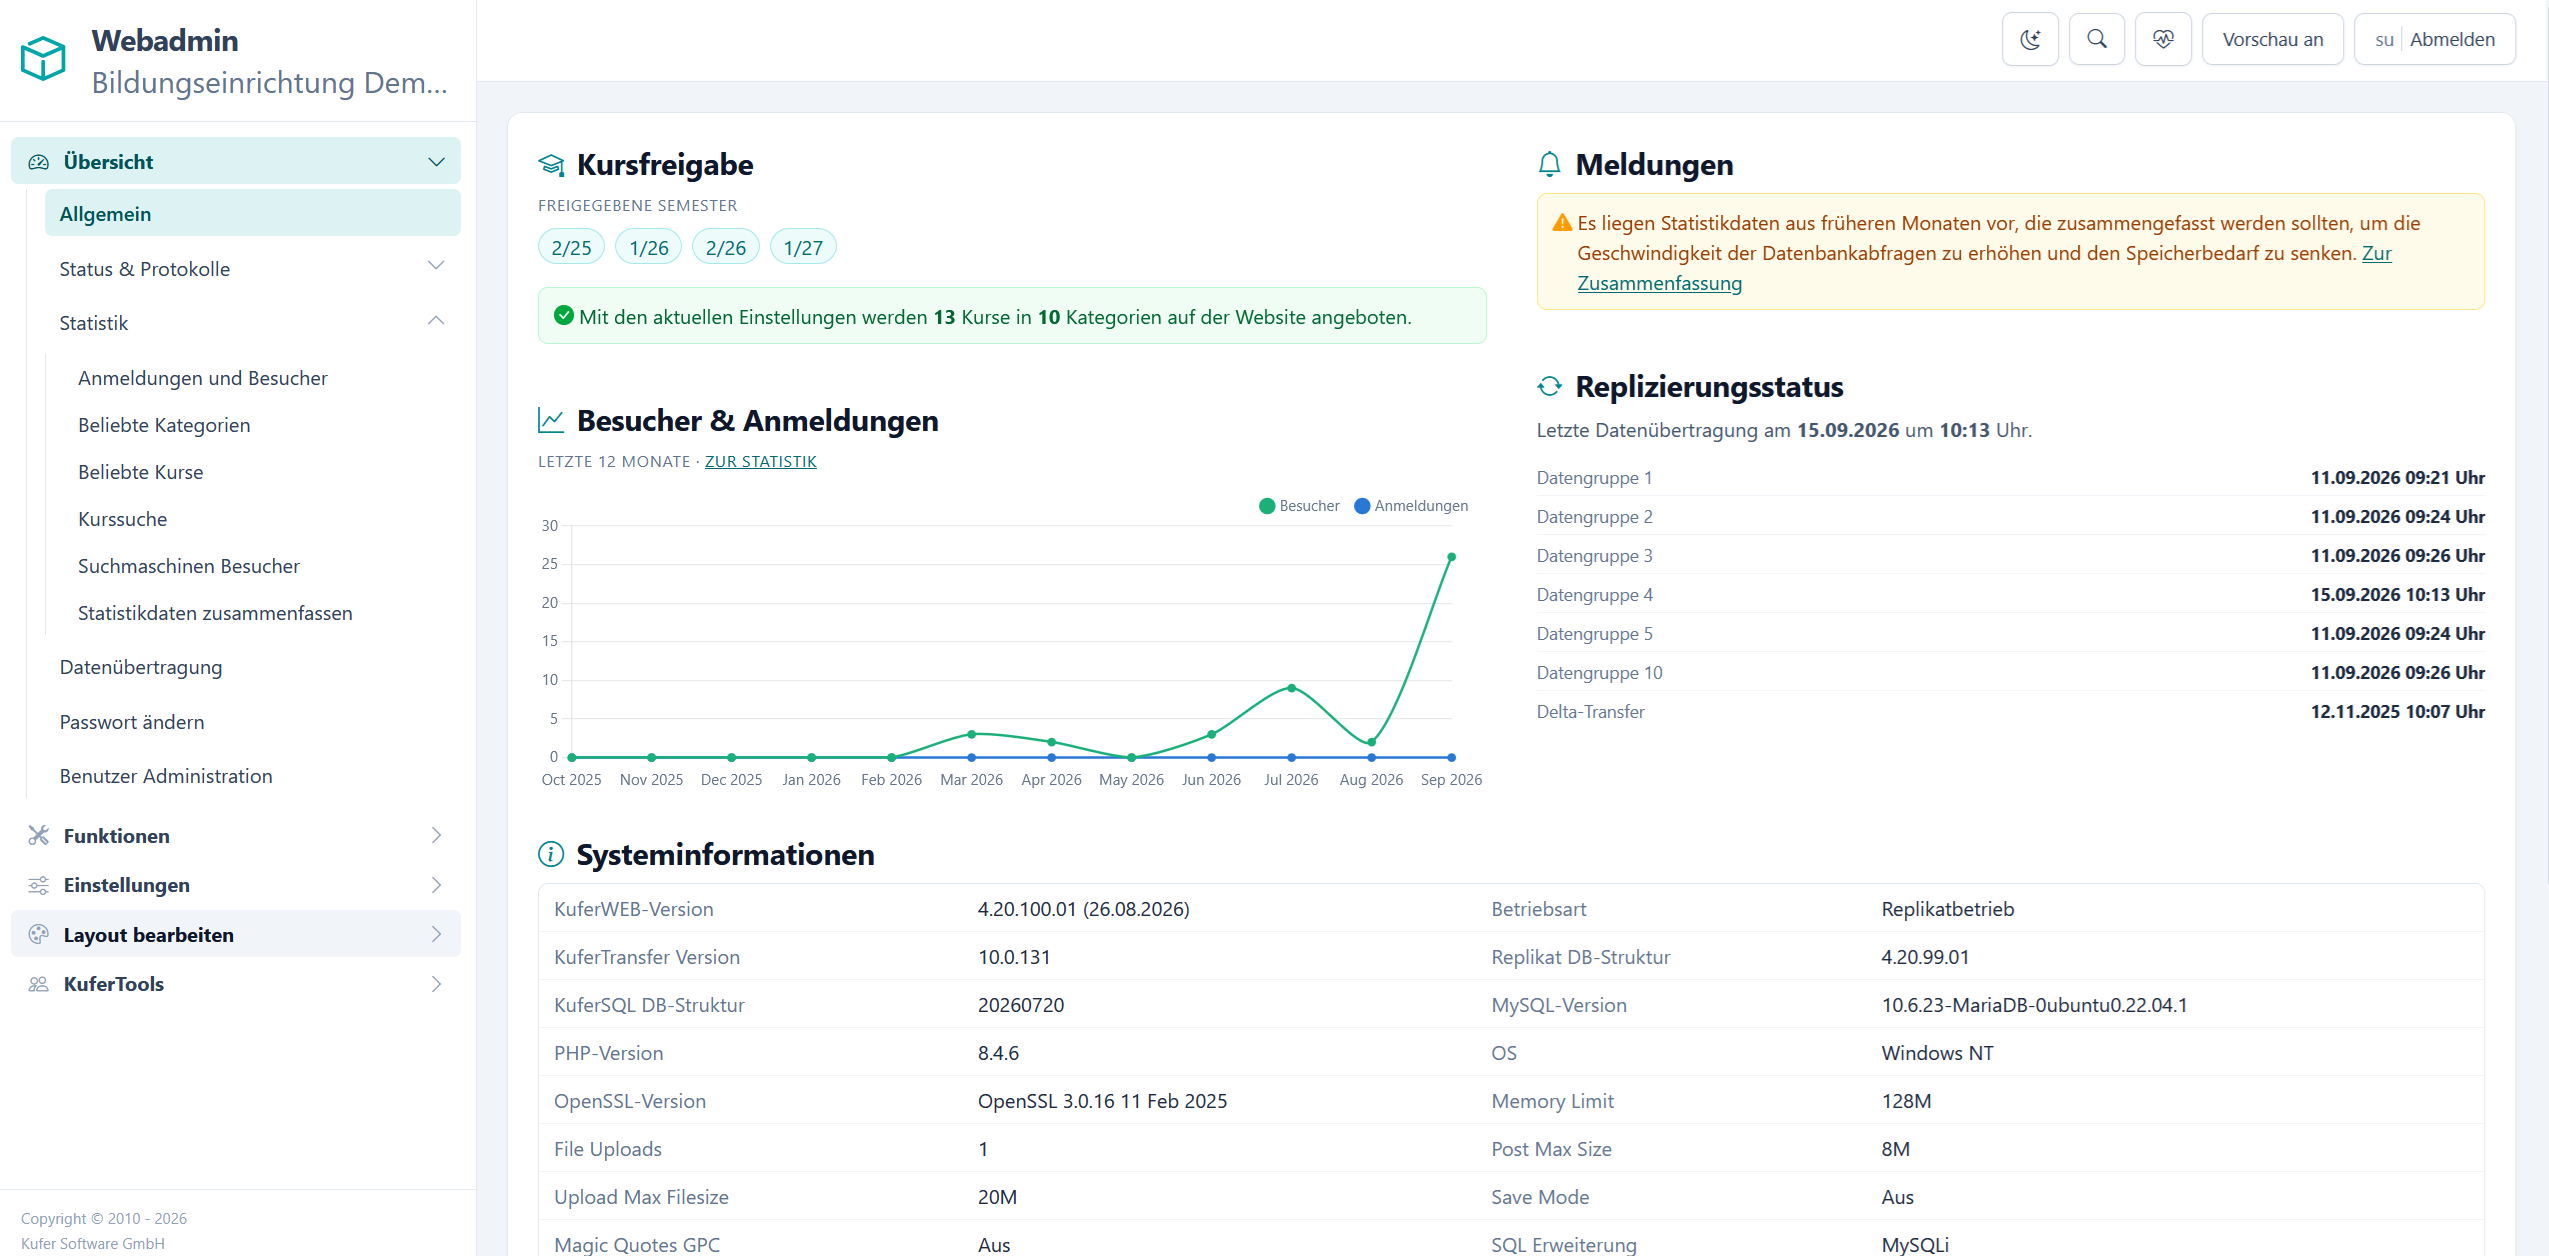
Task: Collapse the Übersicht section chevron
Action: pyautogui.click(x=436, y=161)
